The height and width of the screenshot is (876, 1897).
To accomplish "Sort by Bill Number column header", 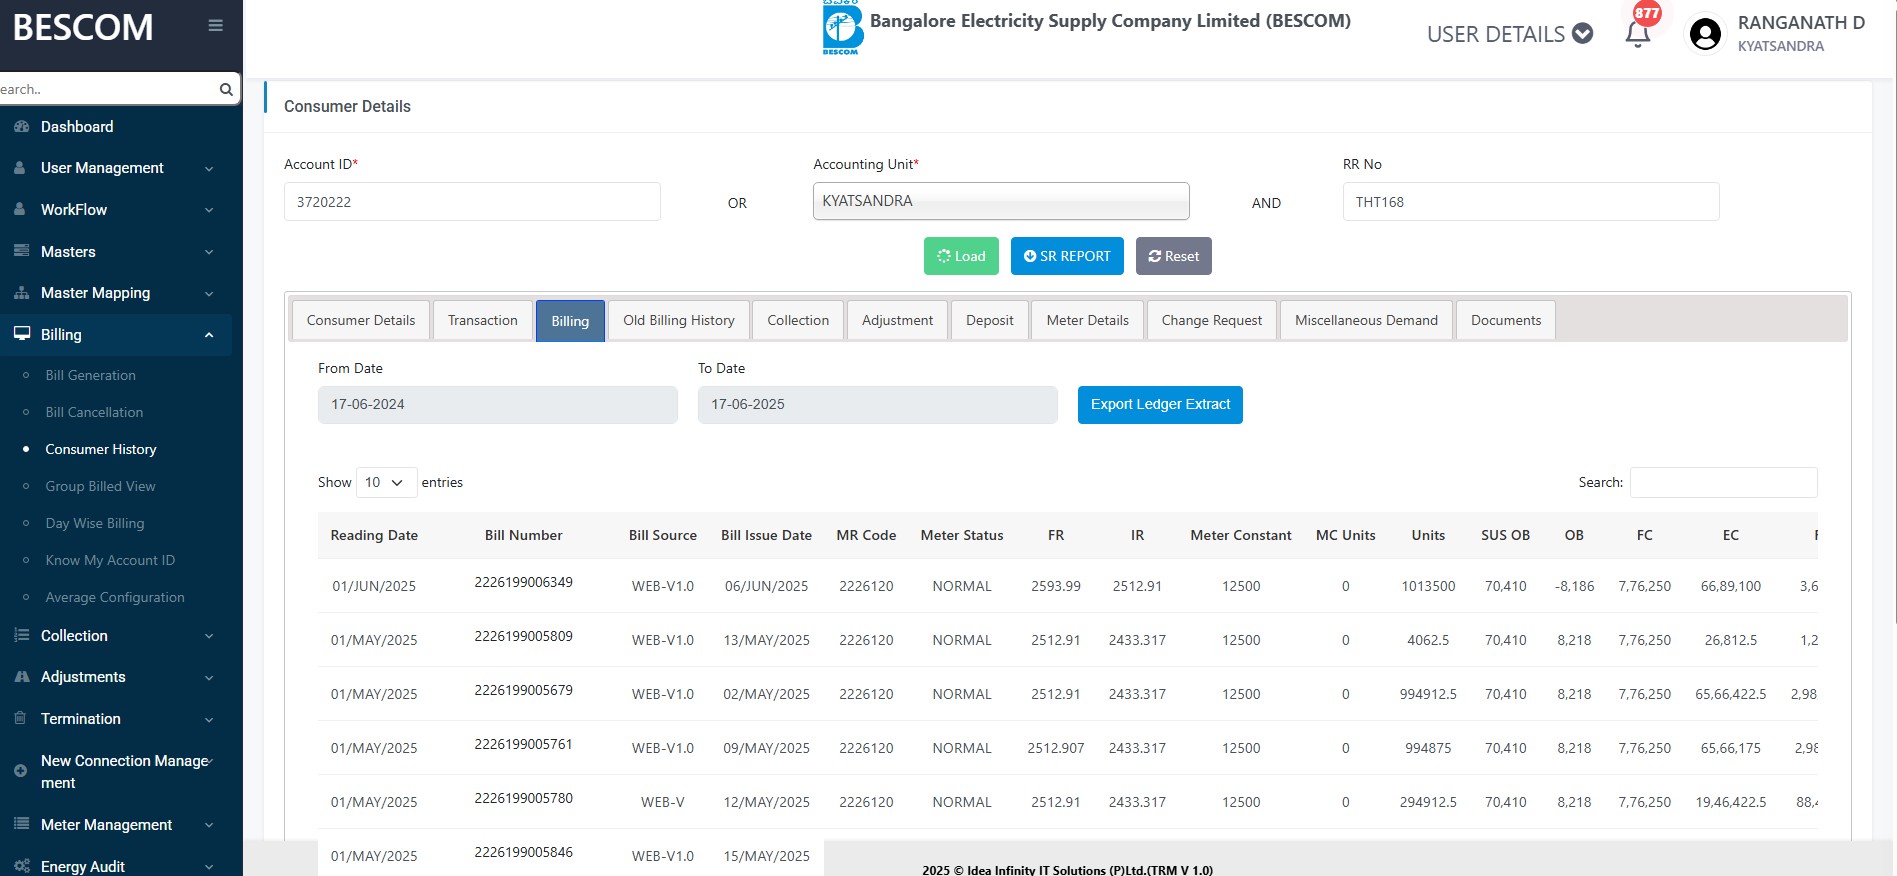I will pyautogui.click(x=524, y=535).
